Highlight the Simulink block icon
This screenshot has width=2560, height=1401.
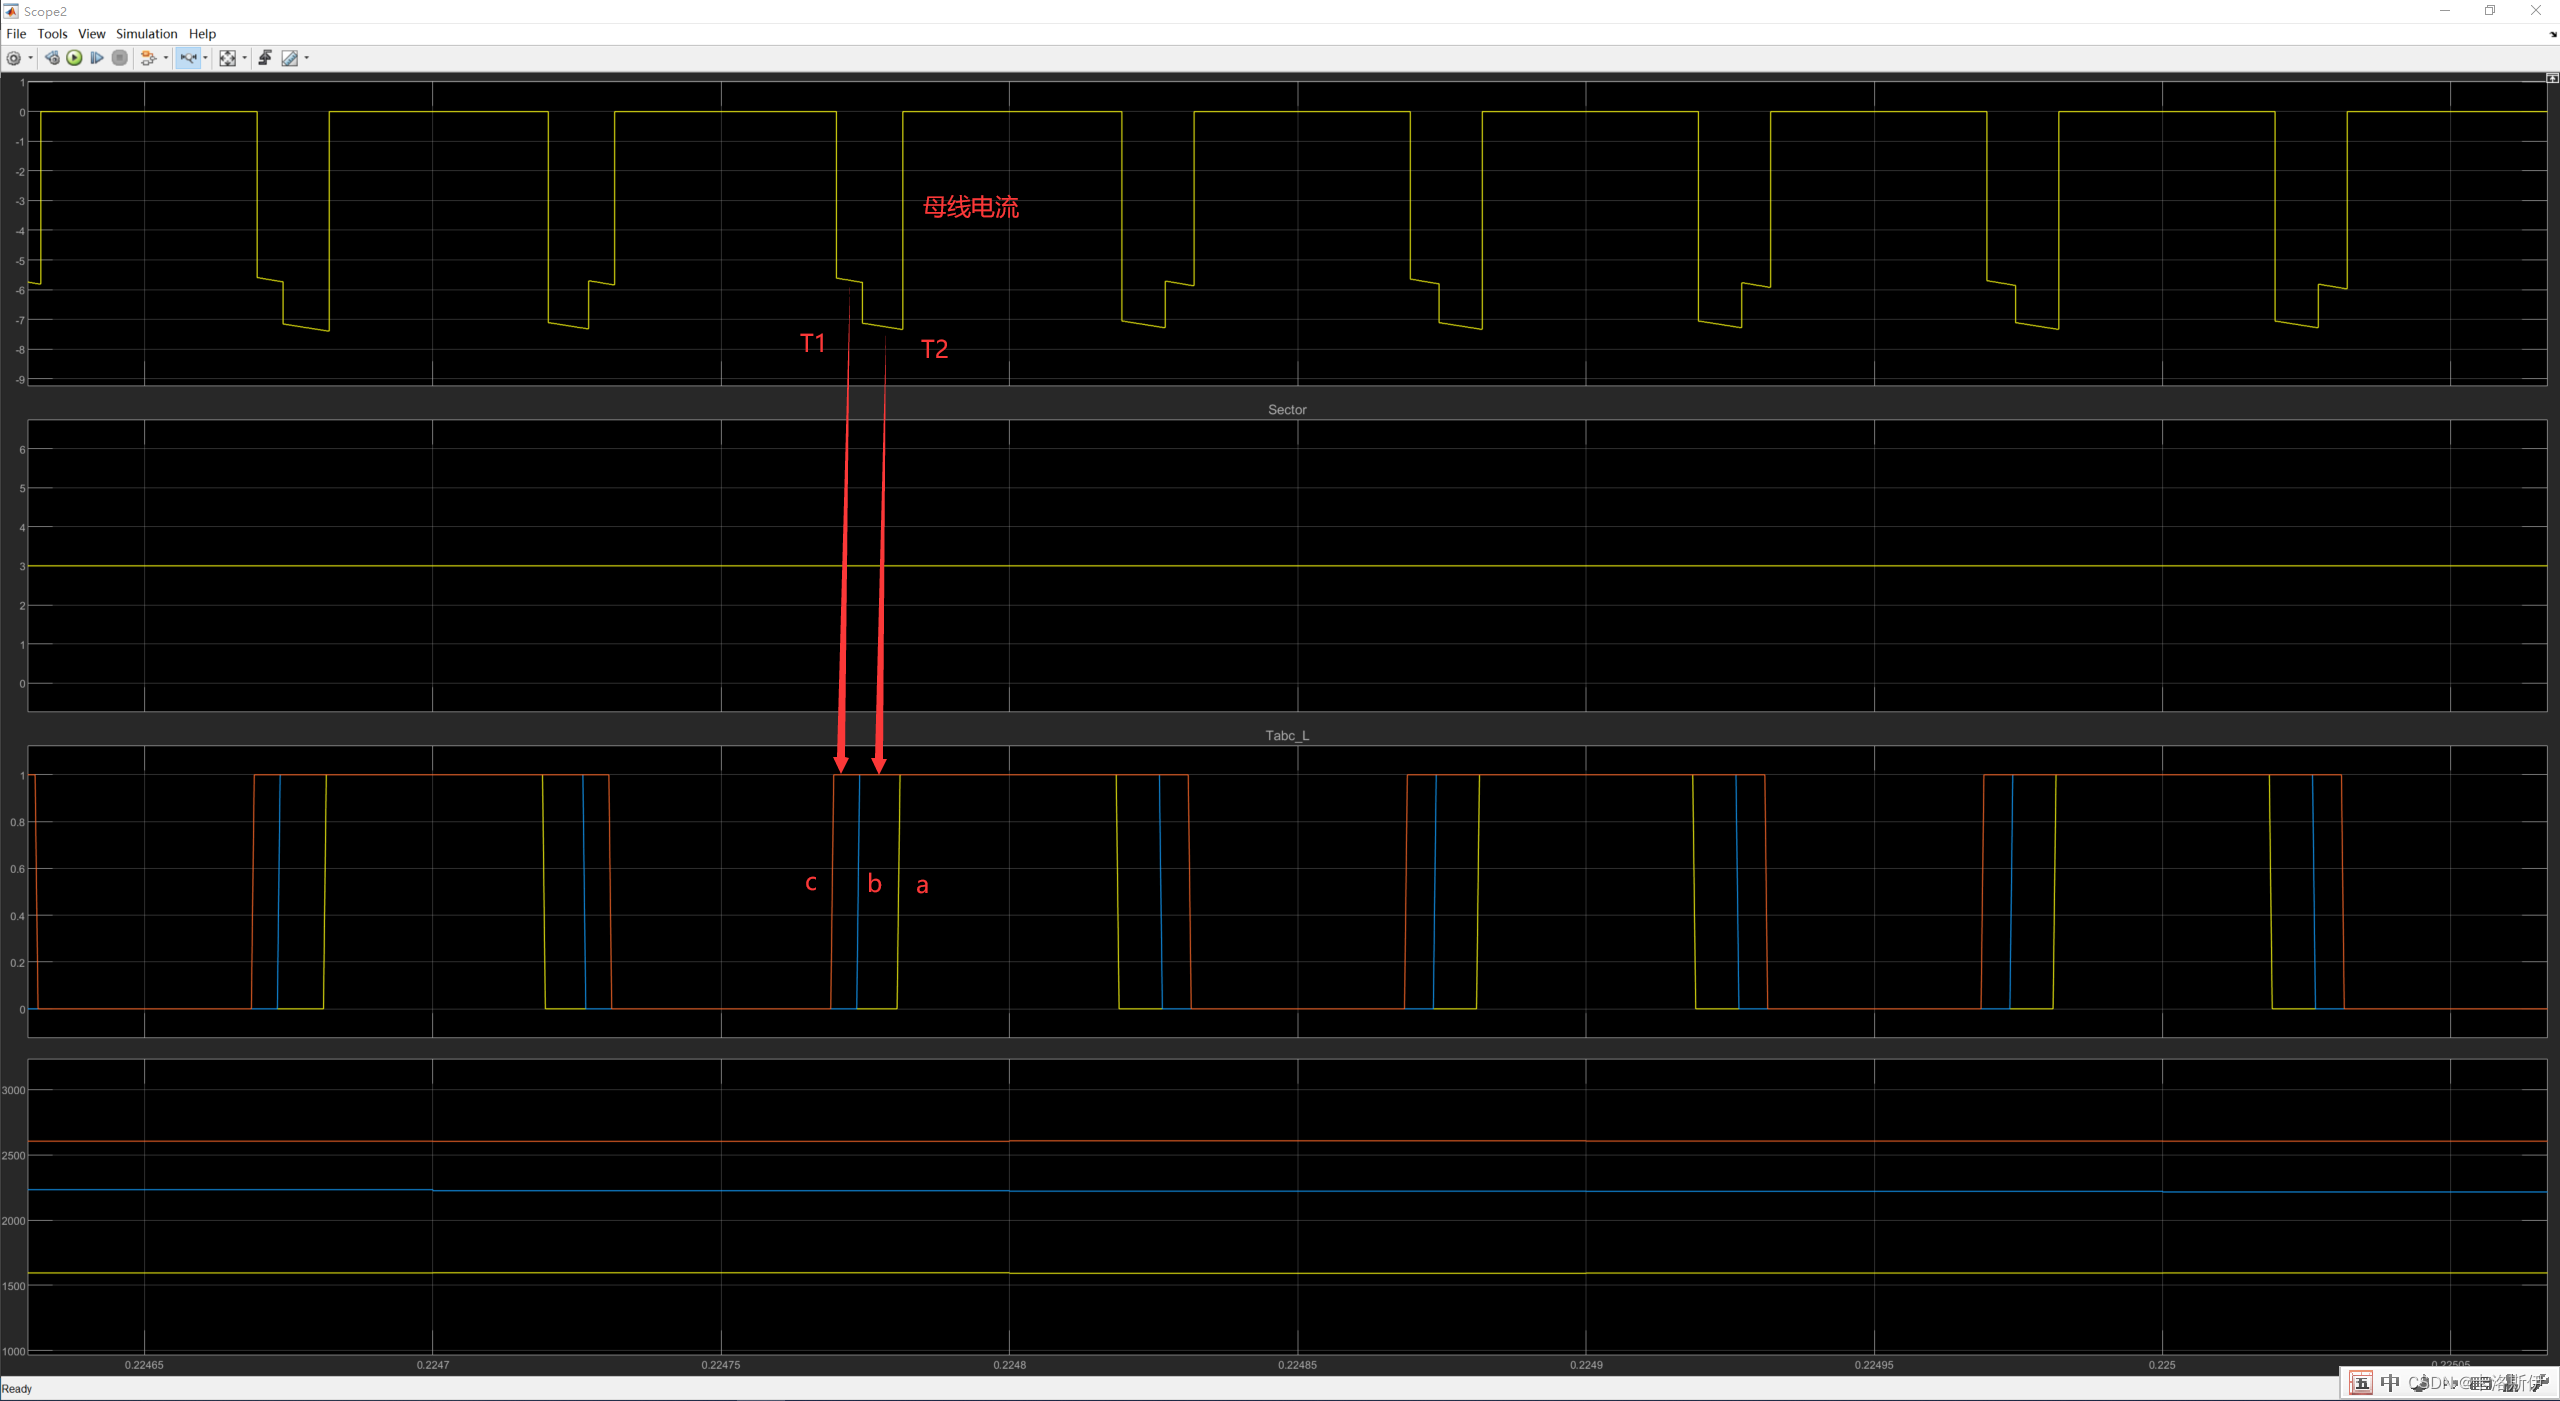pos(148,58)
